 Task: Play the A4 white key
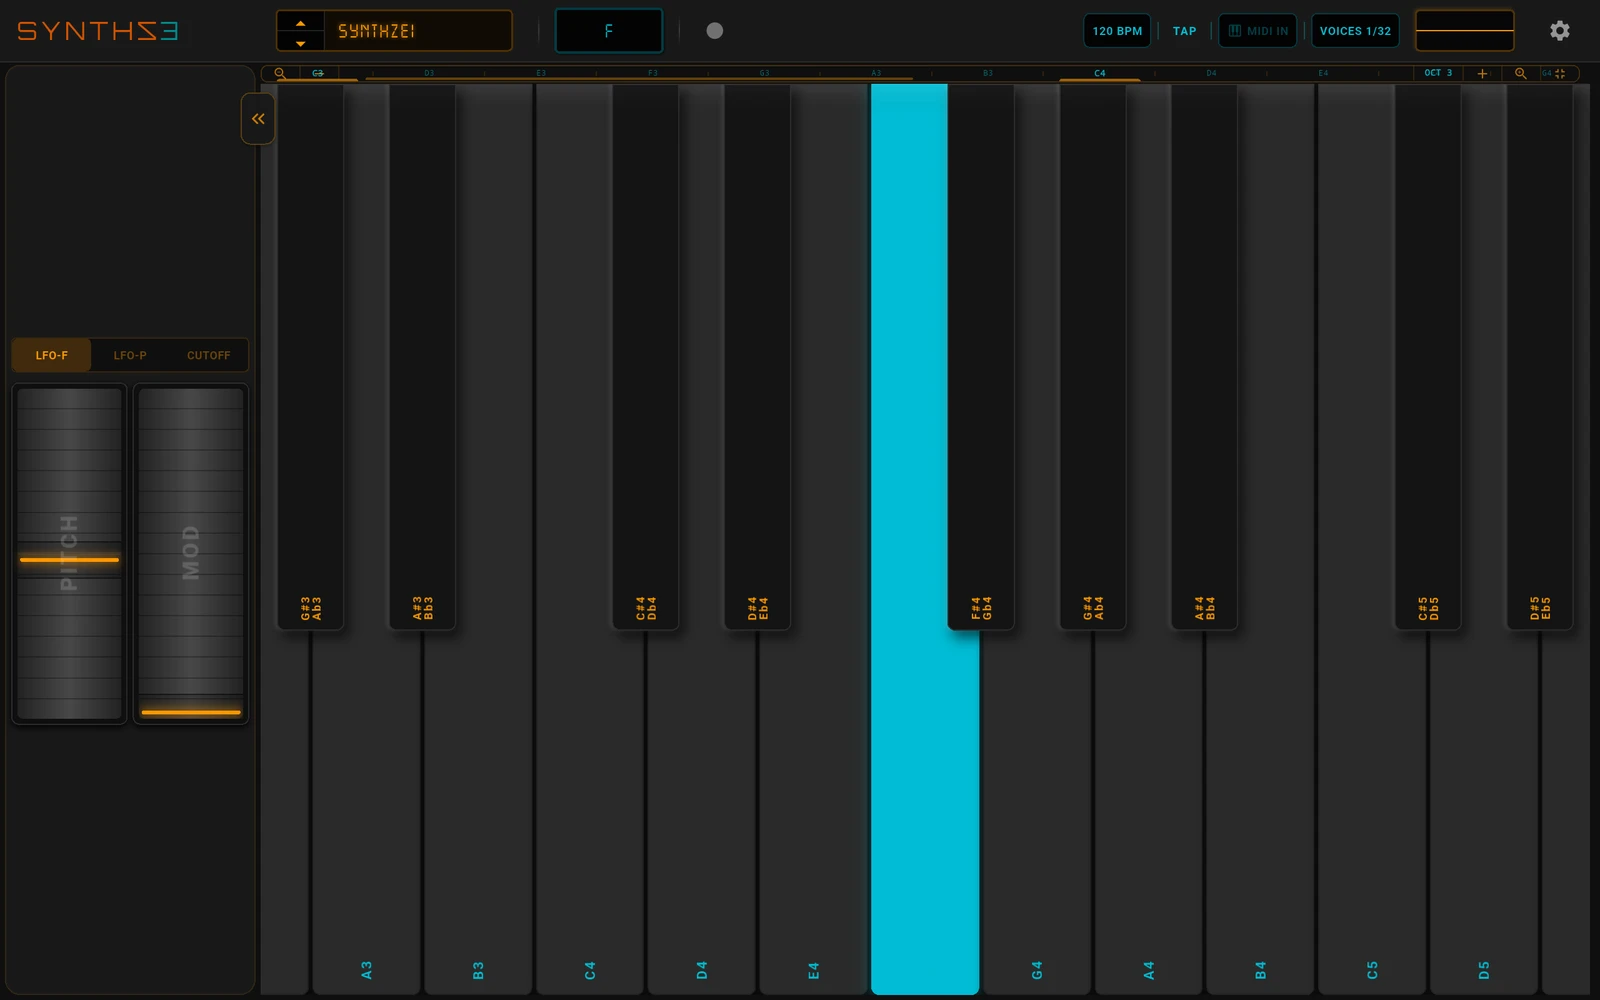pyautogui.click(x=1148, y=812)
